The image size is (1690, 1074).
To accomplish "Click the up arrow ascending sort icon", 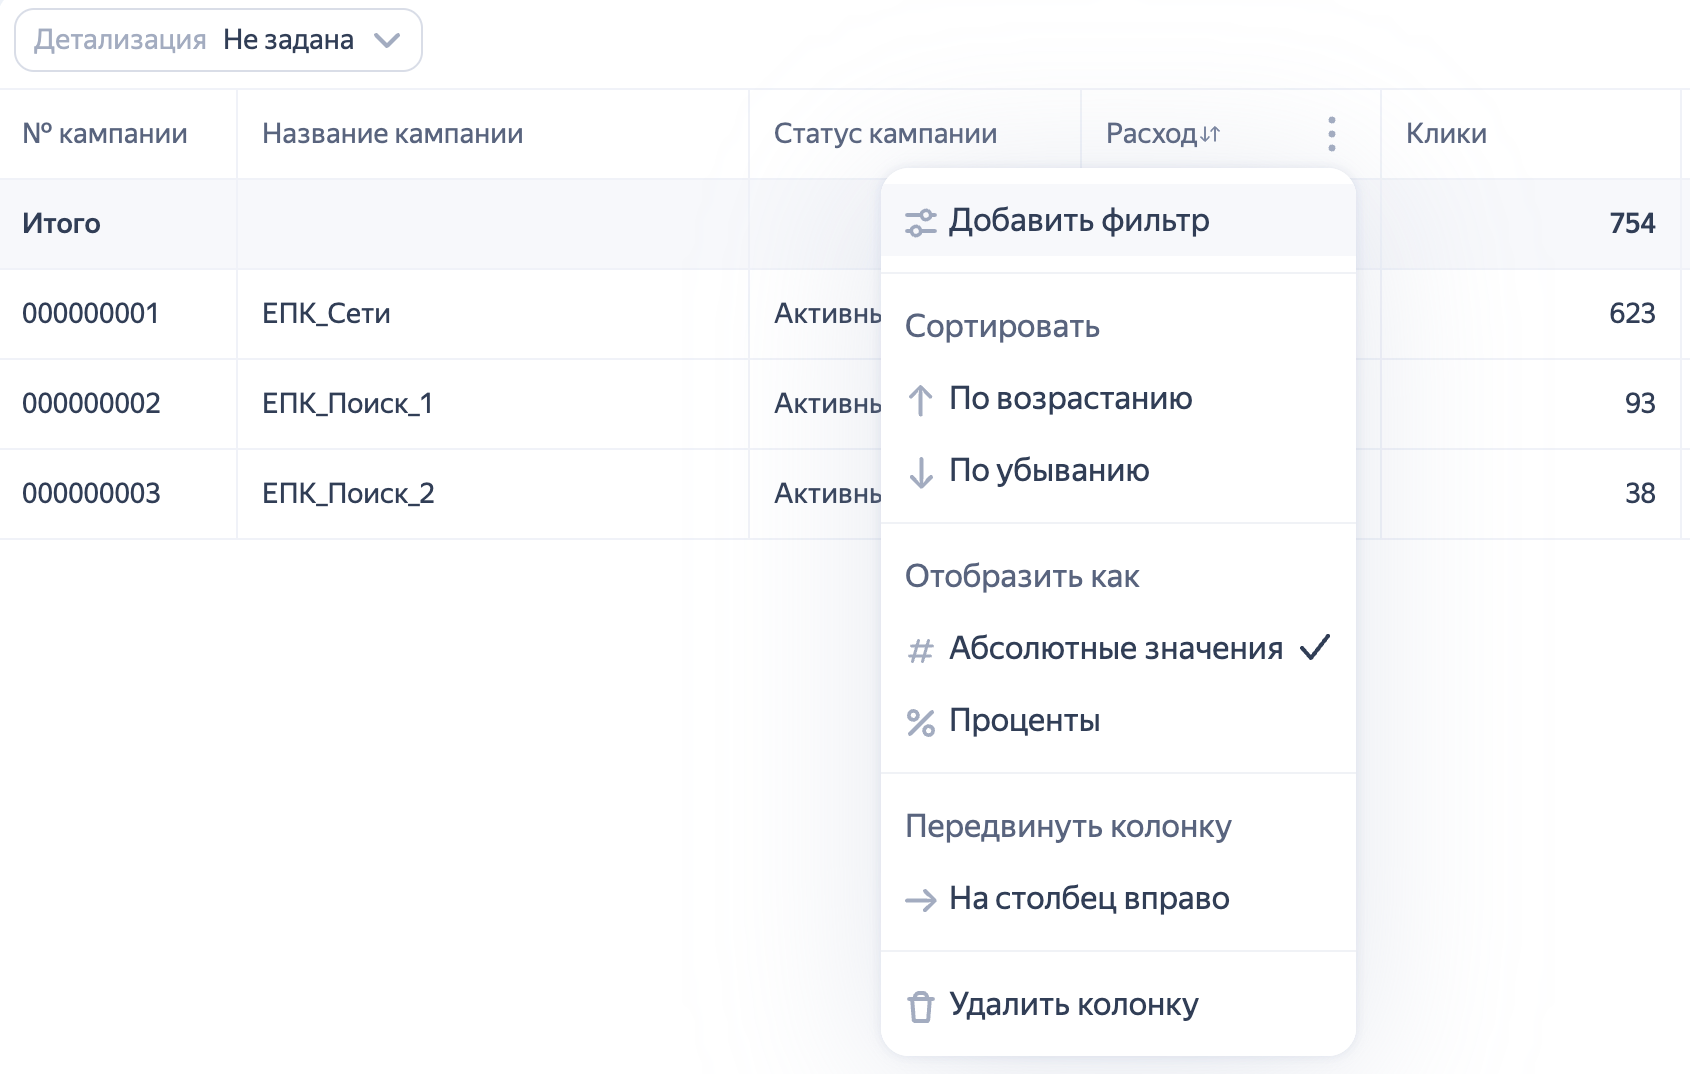I will (920, 400).
